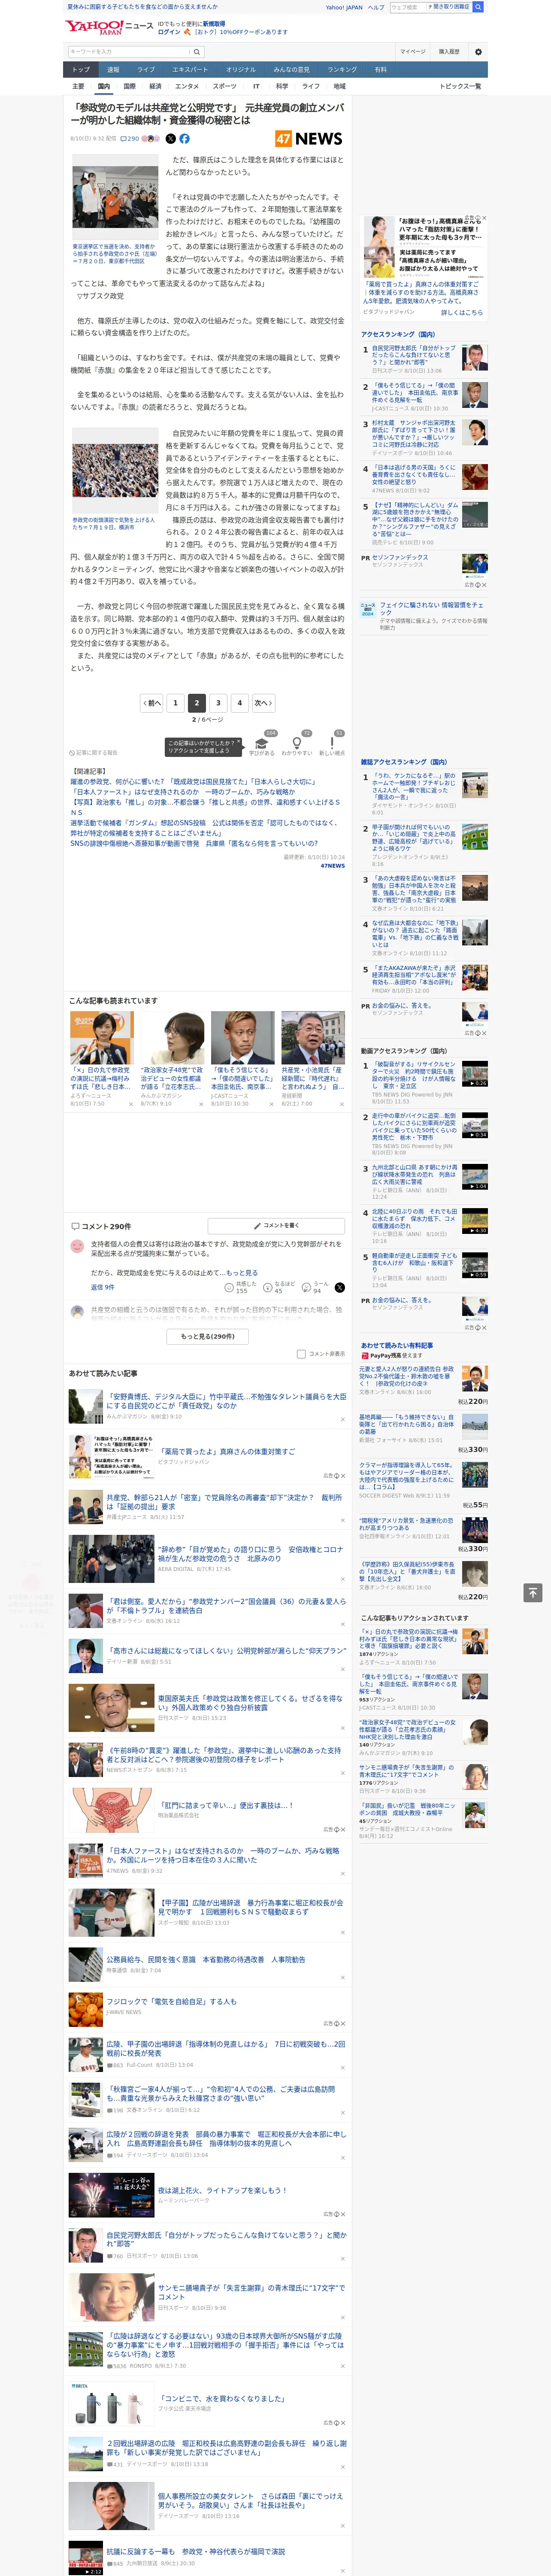Share the article on Facebook
This screenshot has width=551, height=2576.
(184, 139)
